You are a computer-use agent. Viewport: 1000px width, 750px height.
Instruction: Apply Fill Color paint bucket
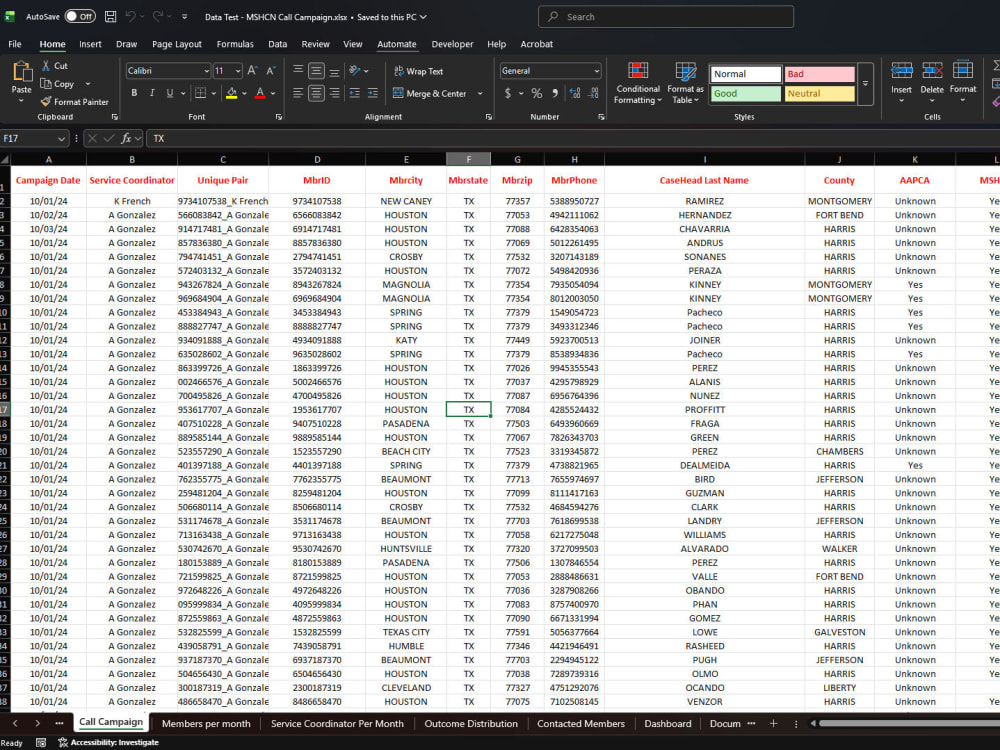coord(232,93)
